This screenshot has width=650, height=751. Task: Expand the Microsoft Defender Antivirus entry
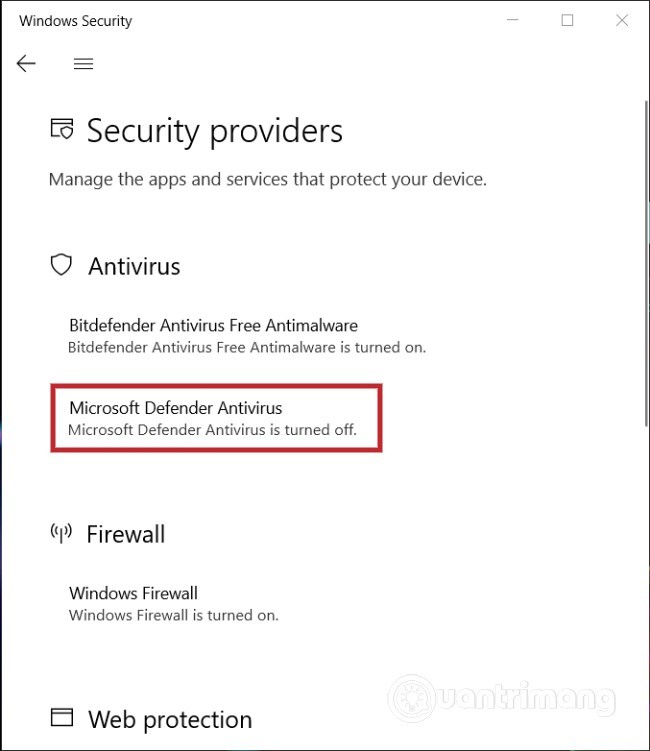pos(176,408)
